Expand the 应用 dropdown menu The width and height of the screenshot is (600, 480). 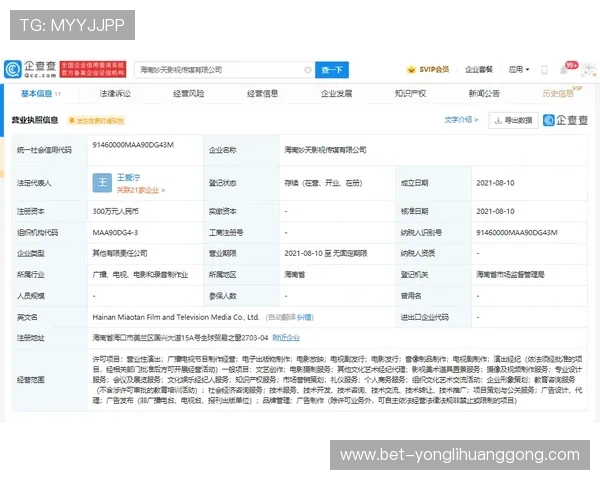518,70
